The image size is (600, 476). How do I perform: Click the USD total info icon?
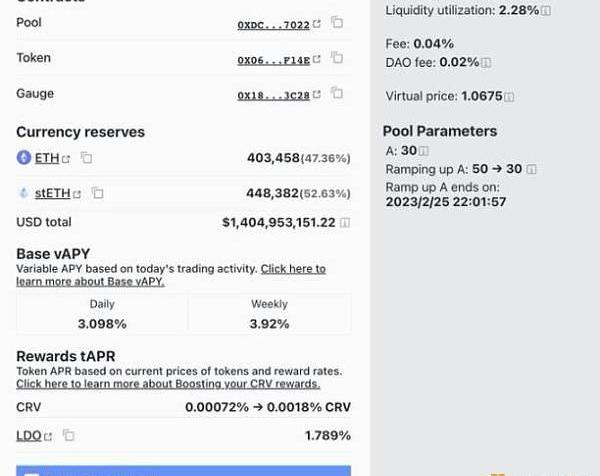(x=345, y=222)
